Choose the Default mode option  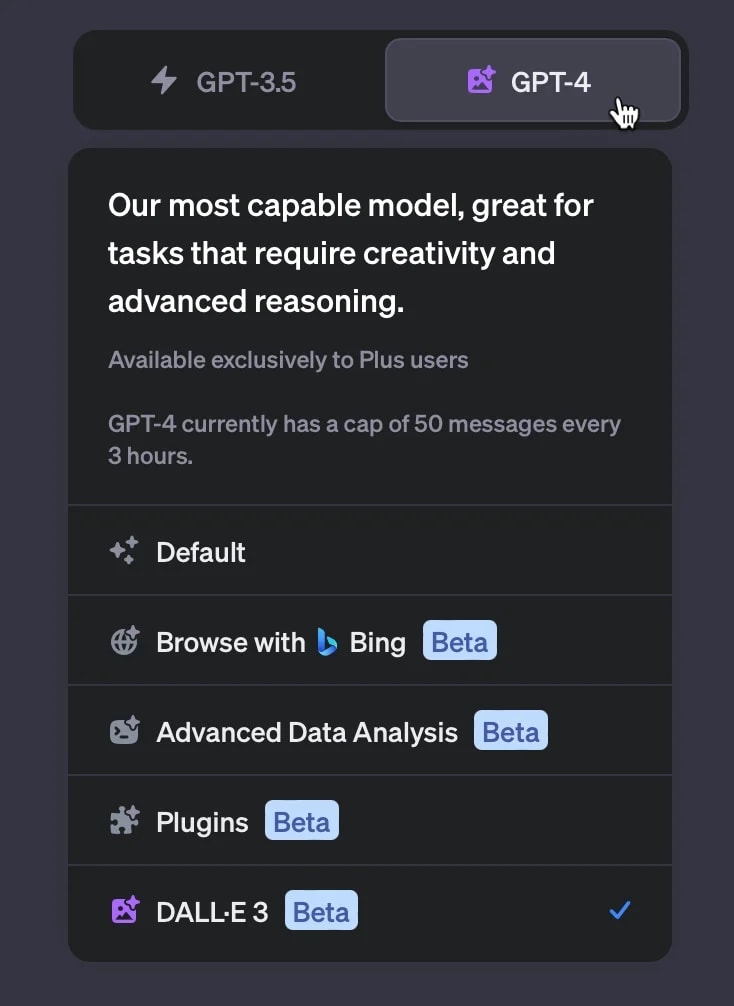201,552
